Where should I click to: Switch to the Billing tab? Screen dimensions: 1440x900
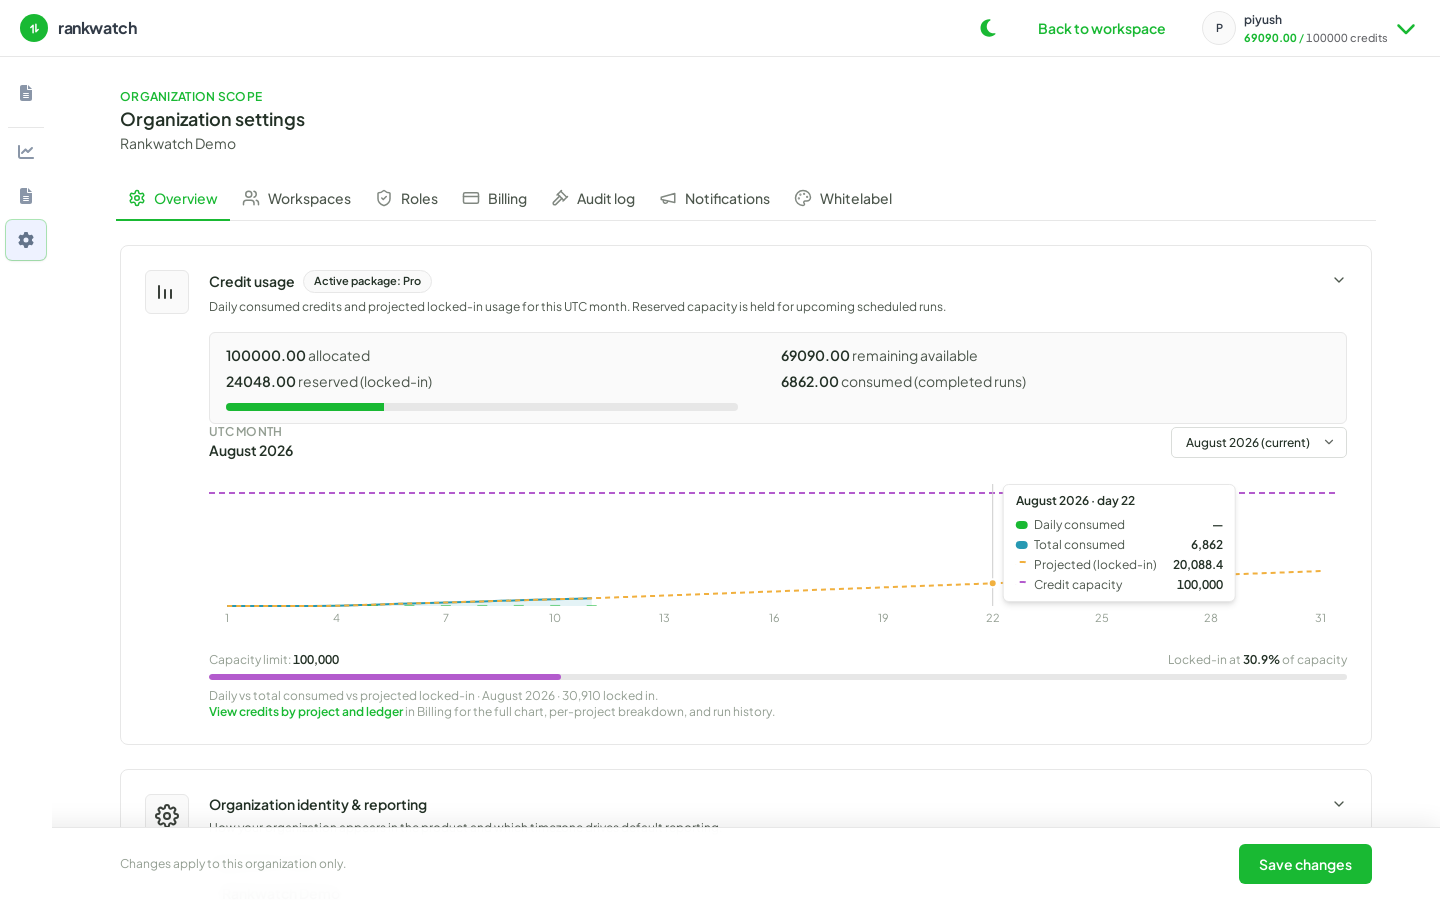[x=495, y=199]
